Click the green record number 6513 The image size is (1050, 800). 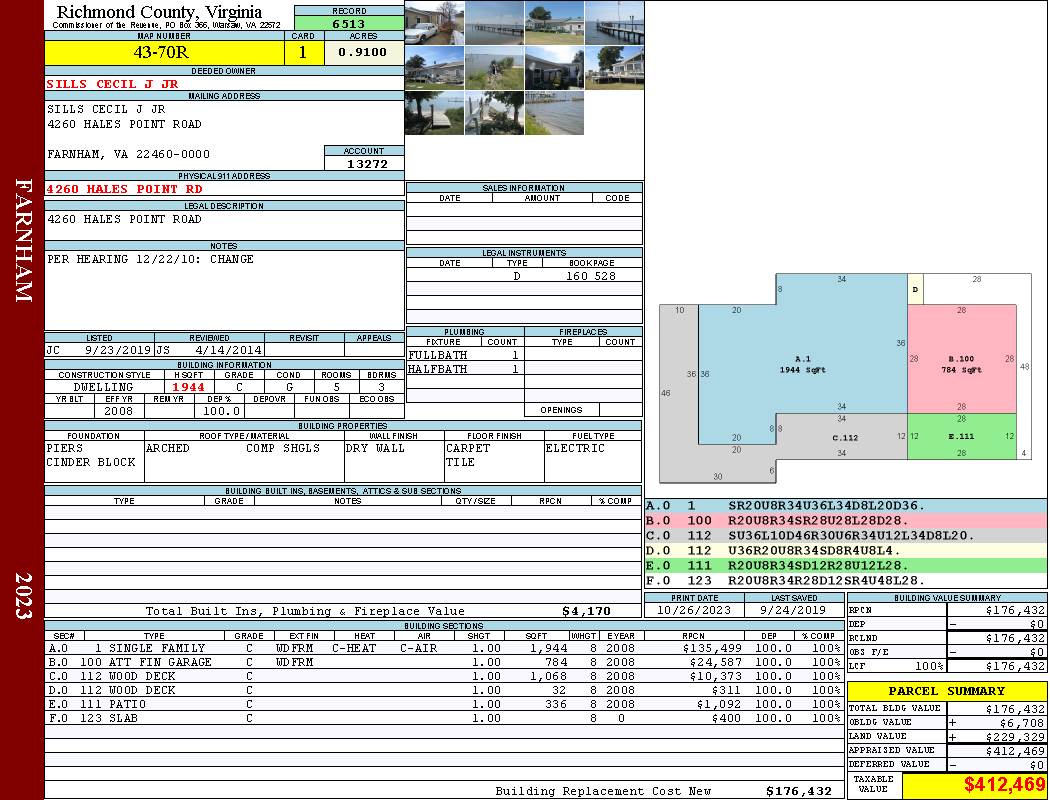pos(349,24)
